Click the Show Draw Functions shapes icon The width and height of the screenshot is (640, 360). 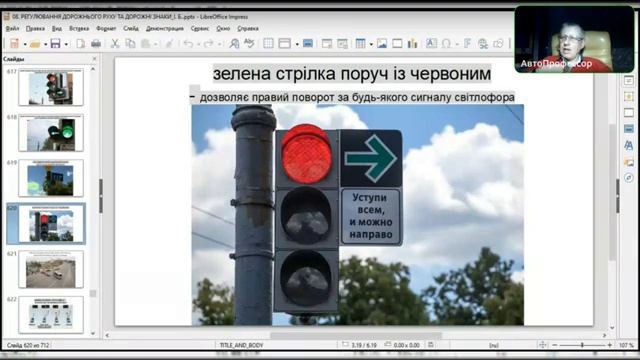click(x=498, y=43)
